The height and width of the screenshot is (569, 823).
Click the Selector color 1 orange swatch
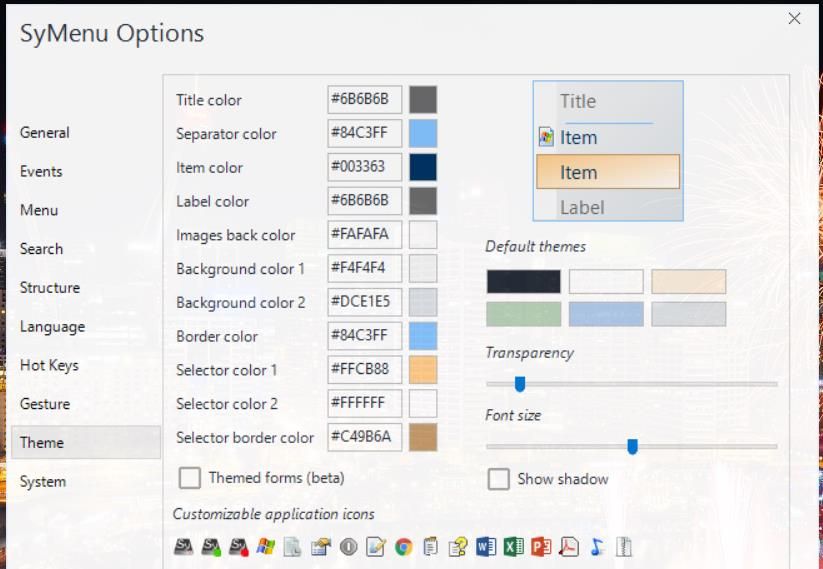point(423,370)
